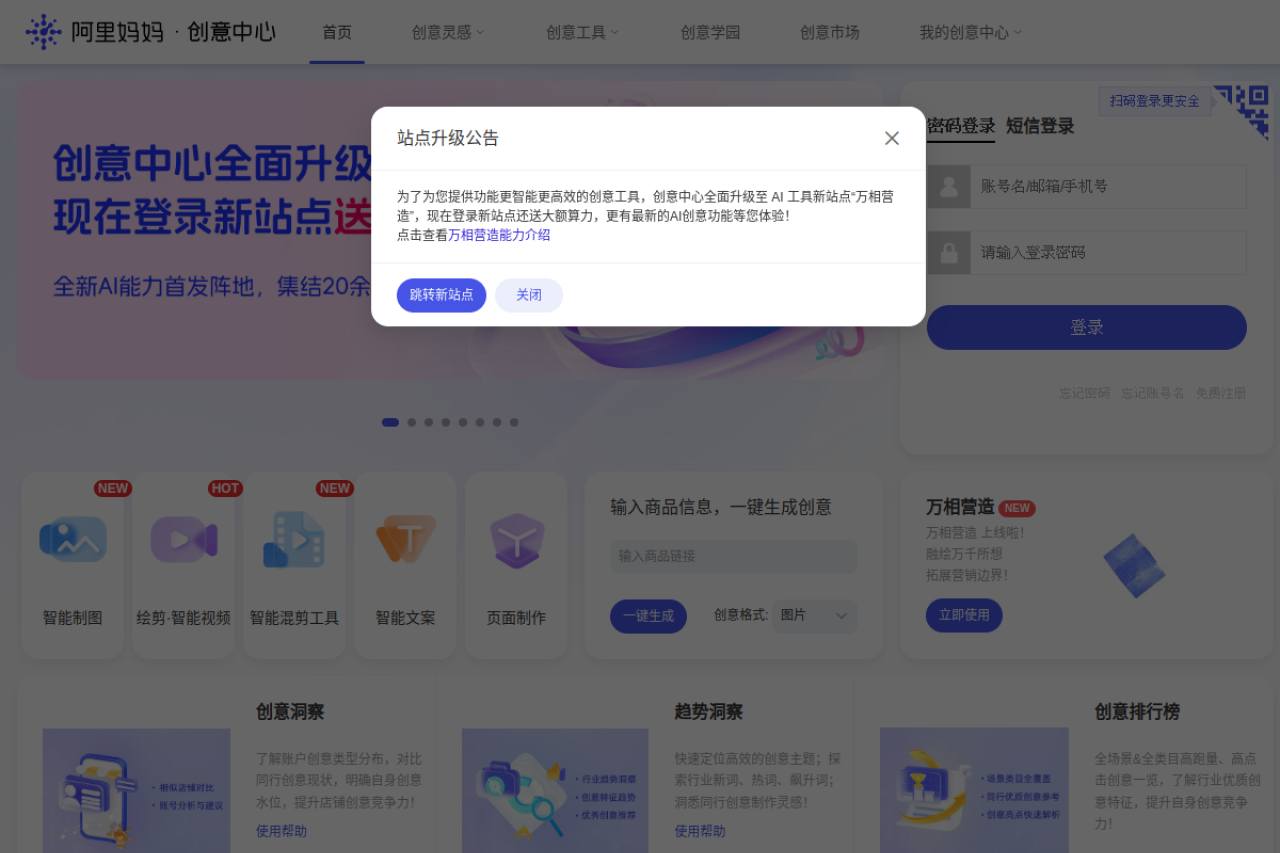This screenshot has height=853, width=1280.
Task: Click the 扫码登录更安全 tooltip label
Action: tap(1156, 101)
